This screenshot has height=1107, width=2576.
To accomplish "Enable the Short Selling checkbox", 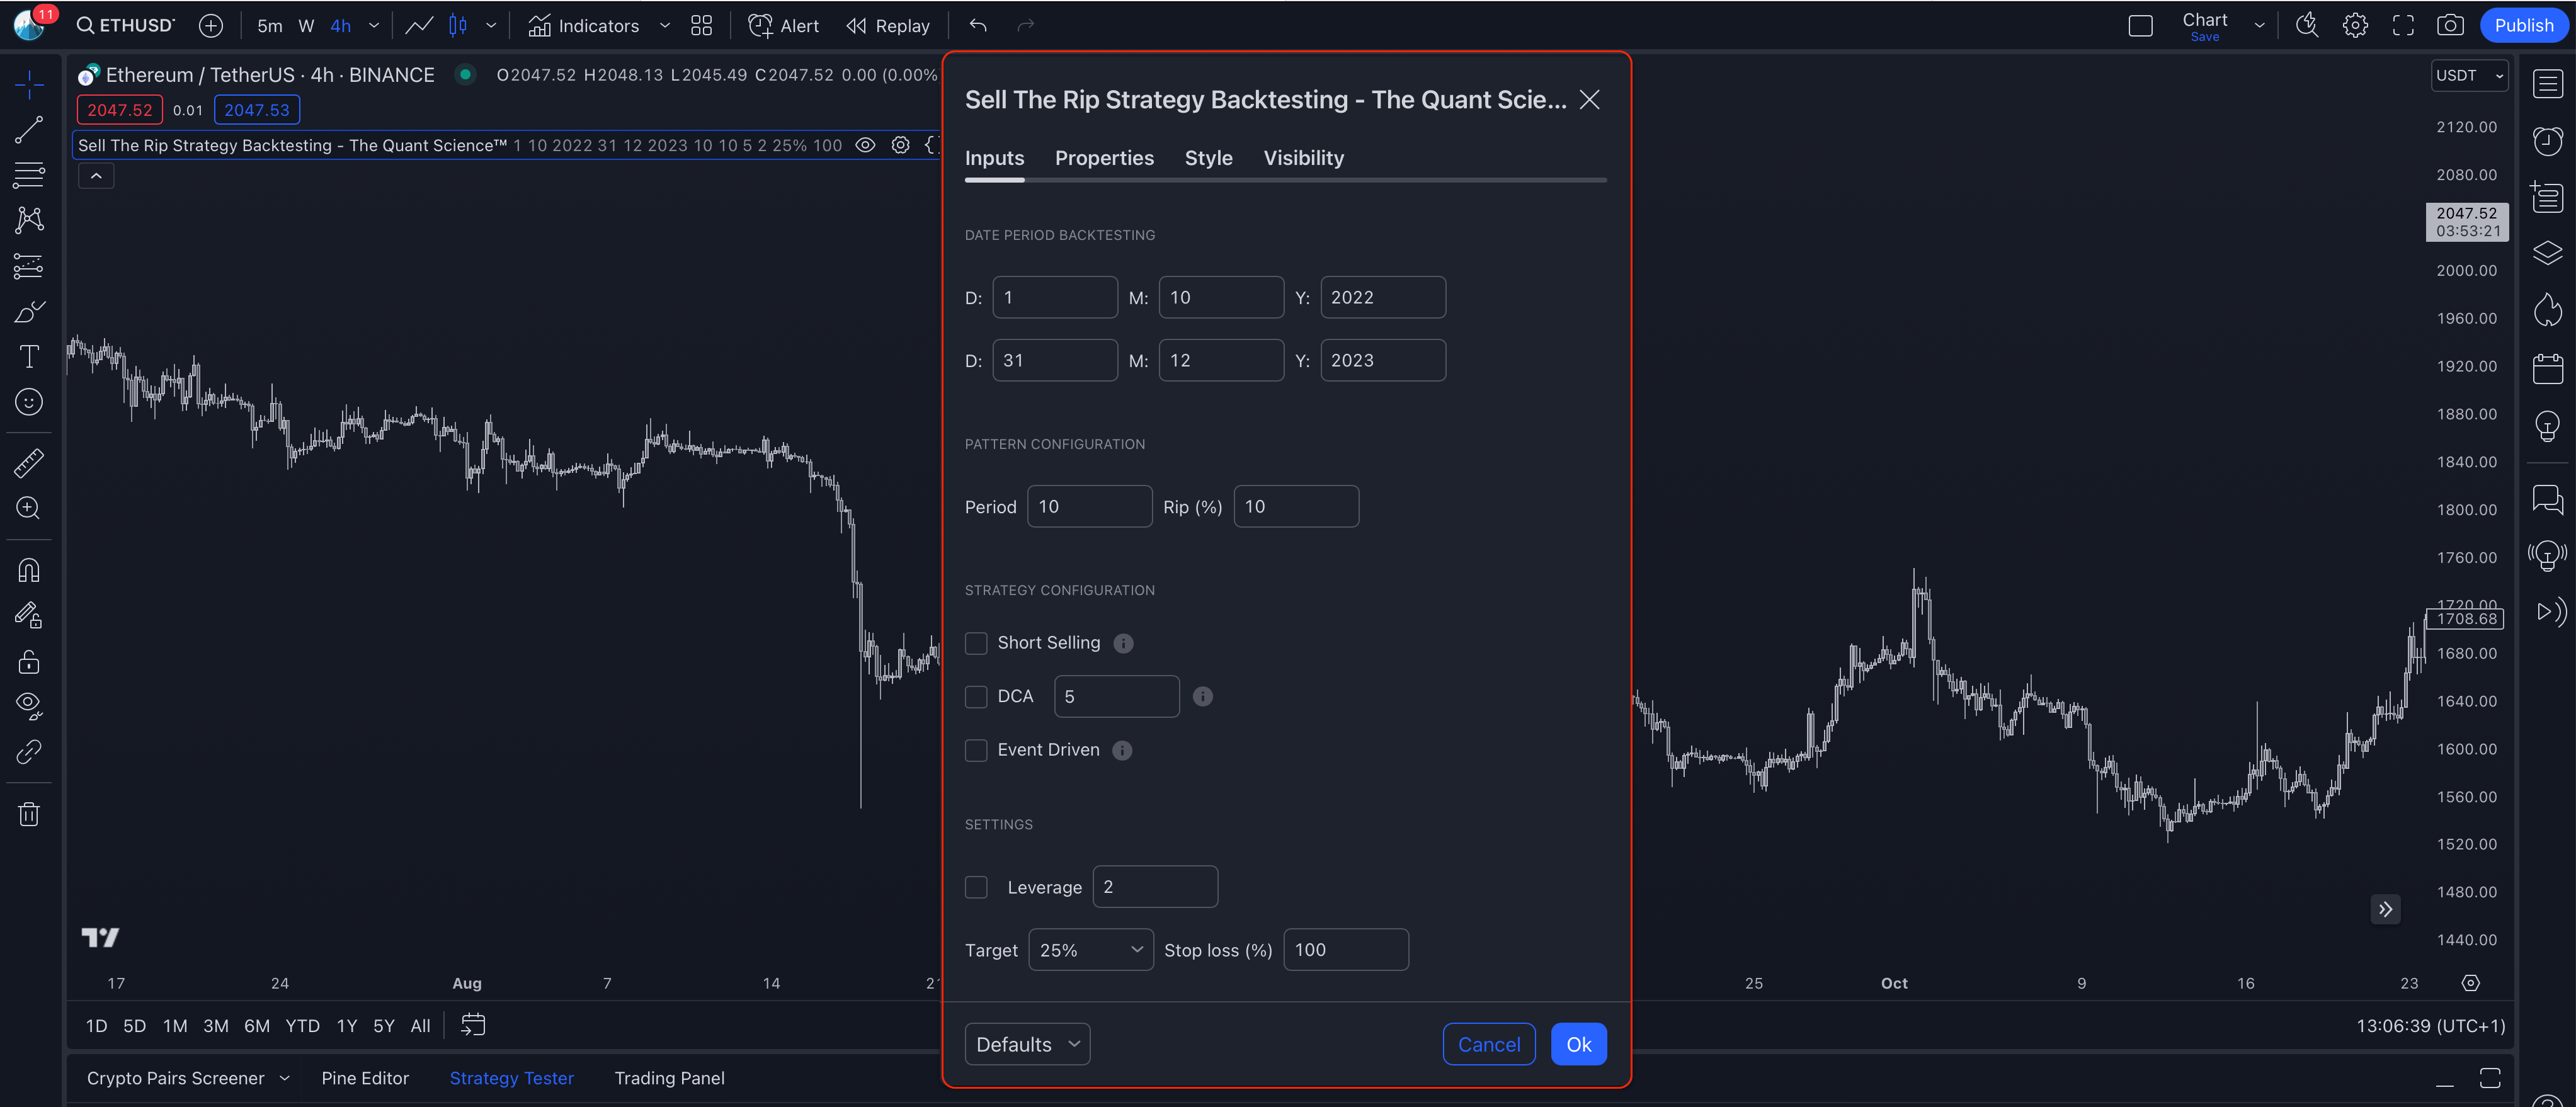I will 976,643.
